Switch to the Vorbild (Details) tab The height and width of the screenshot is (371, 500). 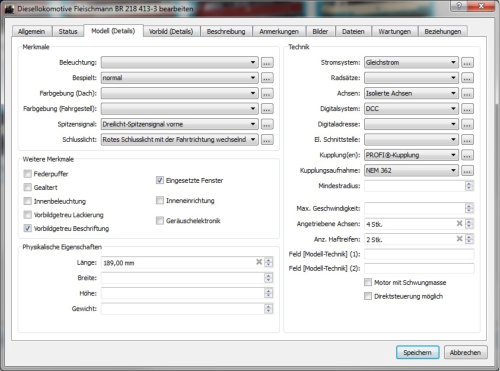tap(171, 32)
